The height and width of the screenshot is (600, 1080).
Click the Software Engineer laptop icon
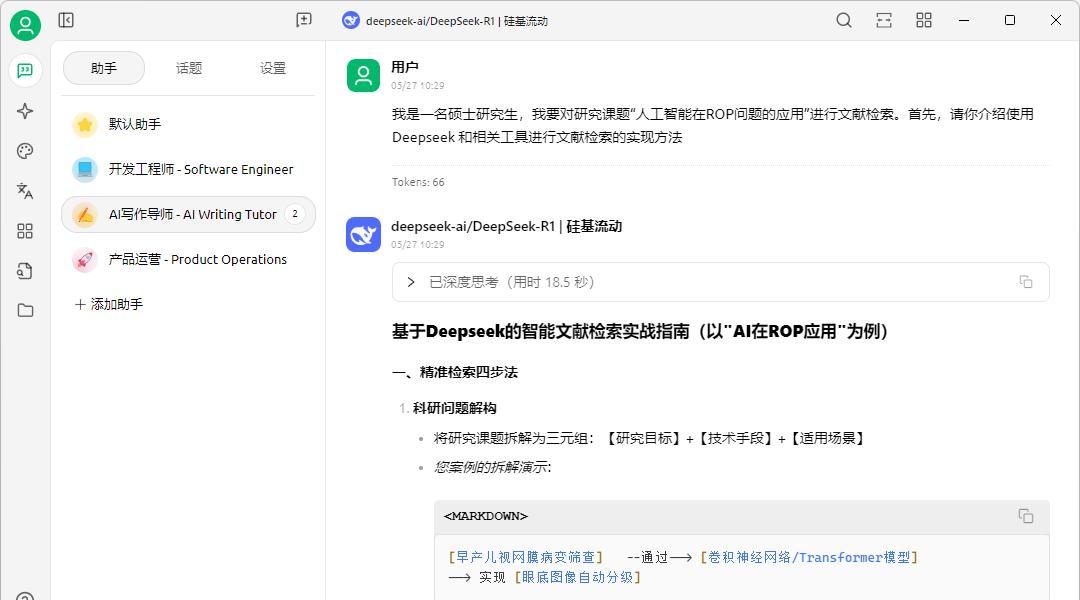(85, 169)
